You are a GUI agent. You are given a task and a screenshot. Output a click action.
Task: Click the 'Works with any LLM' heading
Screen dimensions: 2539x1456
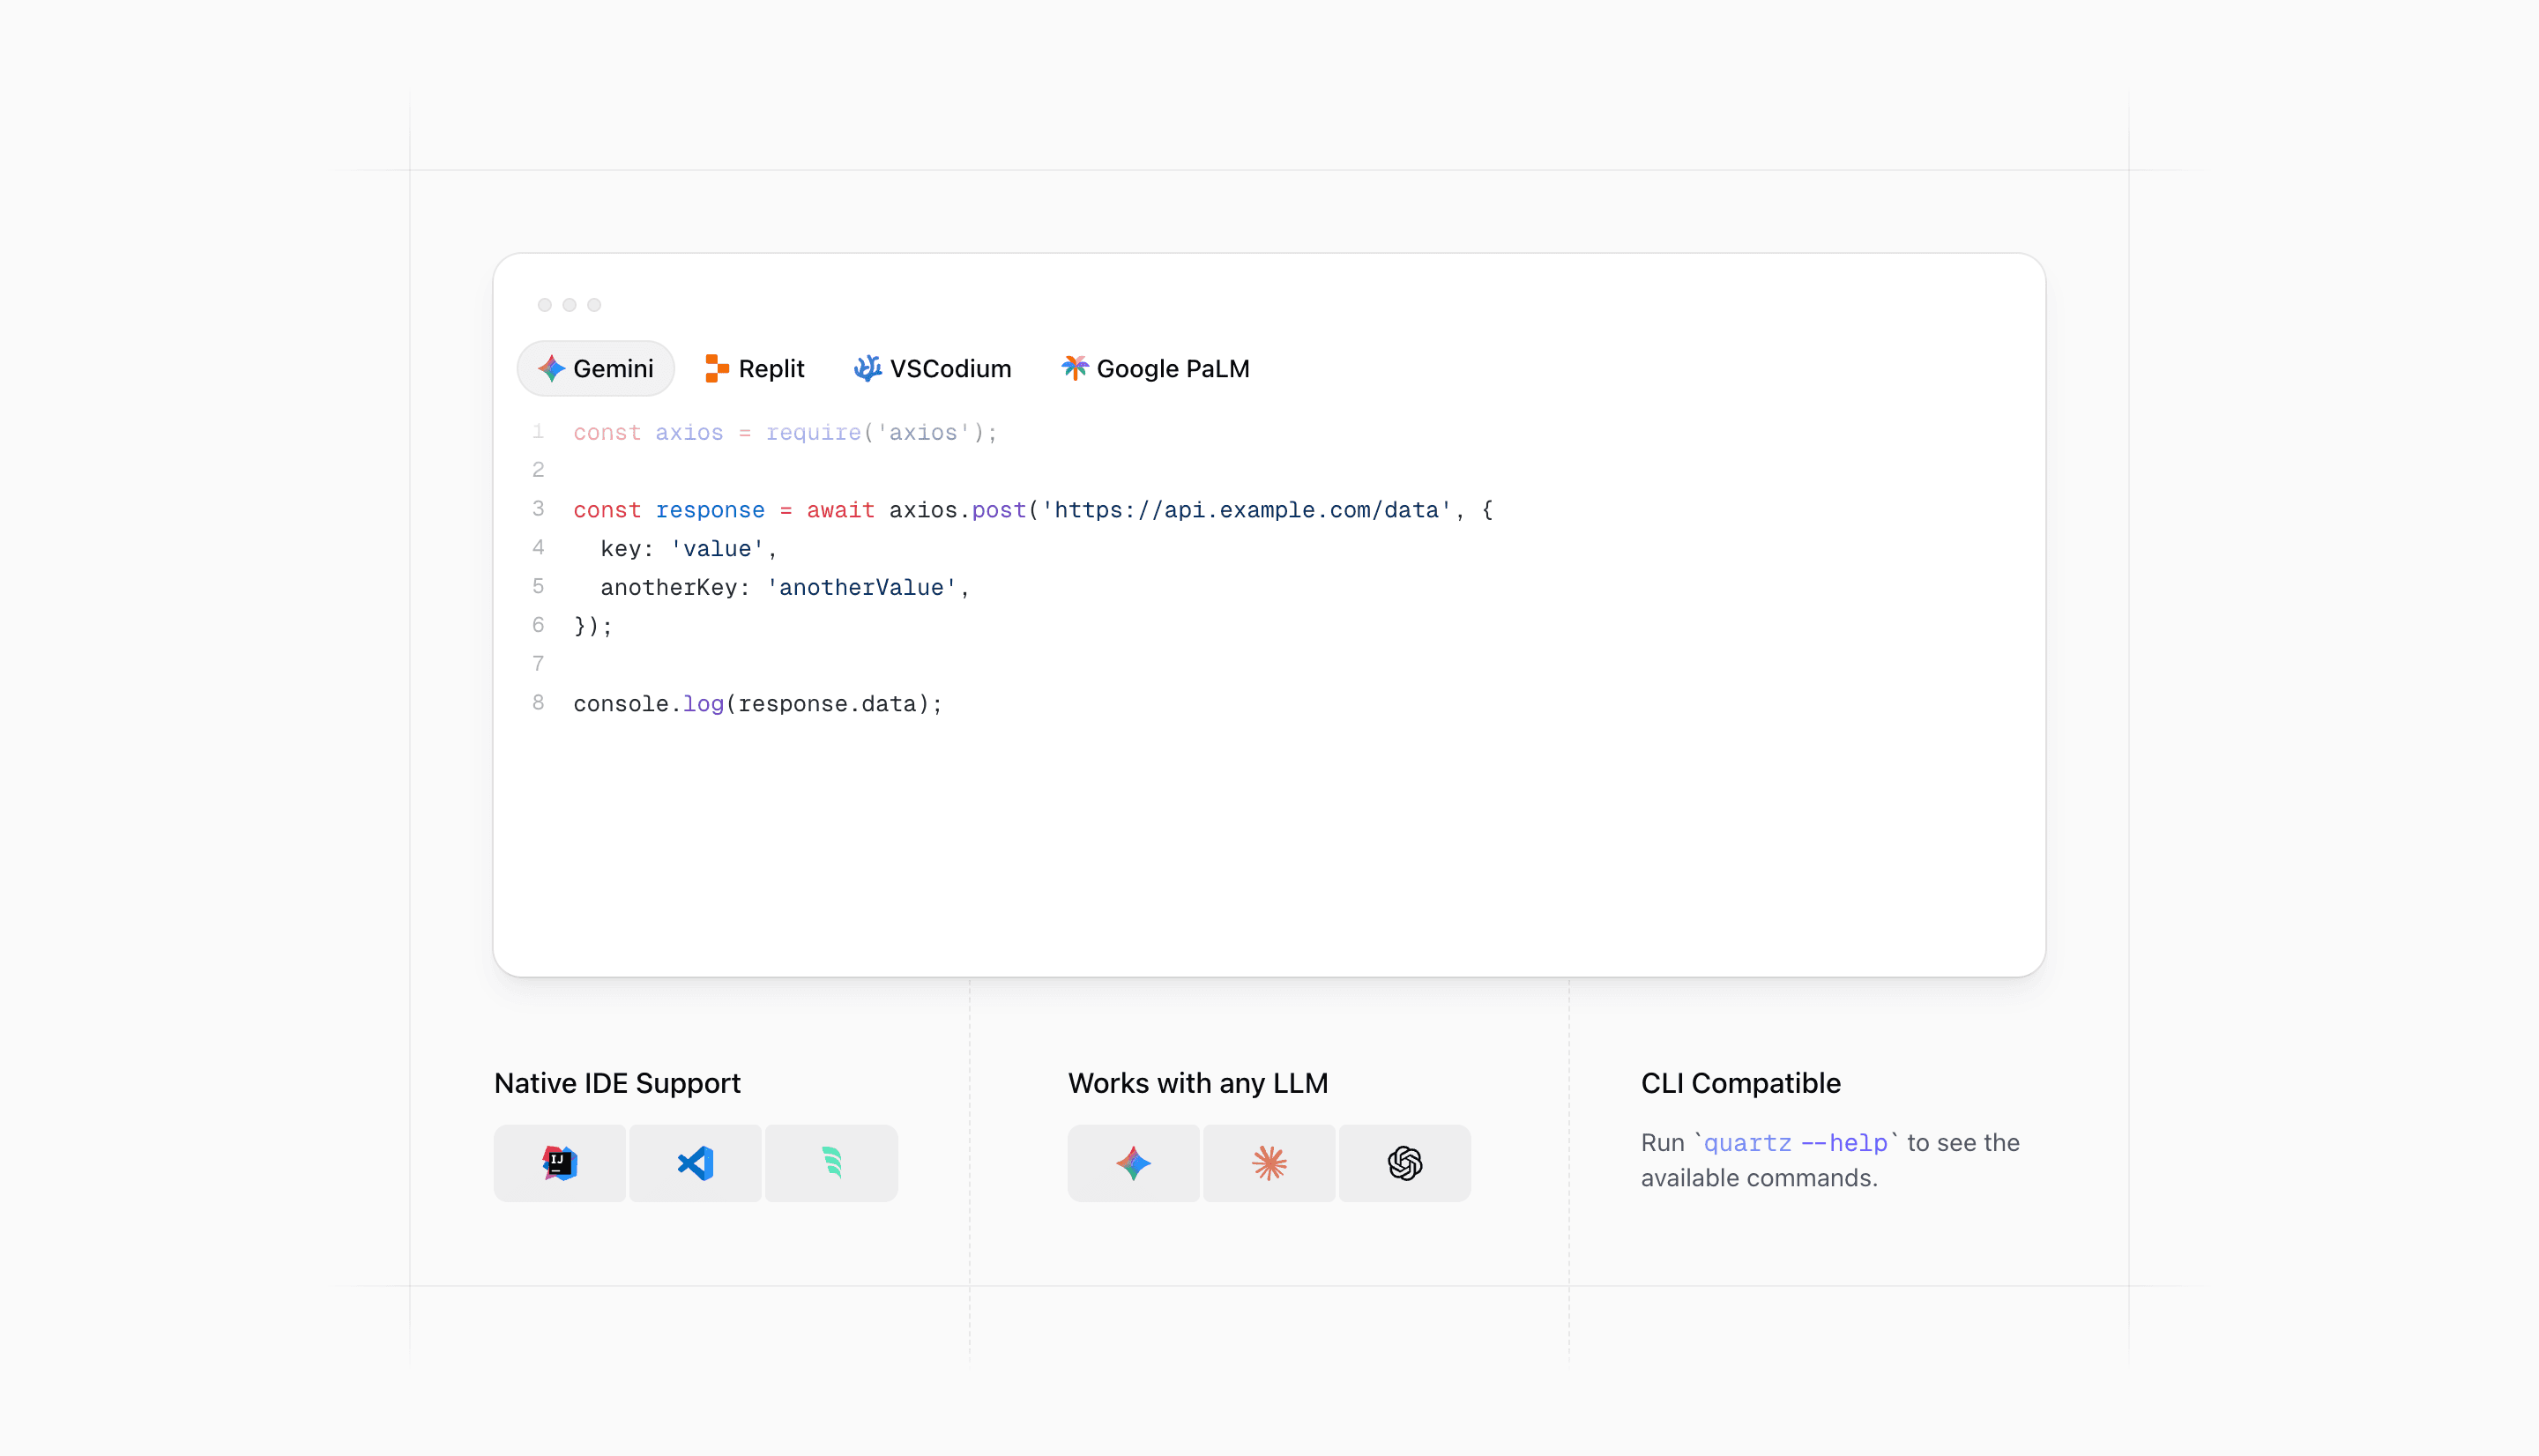pos(1198,1083)
